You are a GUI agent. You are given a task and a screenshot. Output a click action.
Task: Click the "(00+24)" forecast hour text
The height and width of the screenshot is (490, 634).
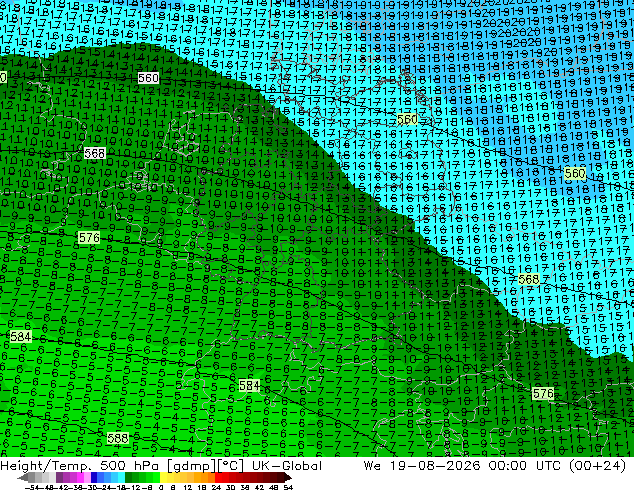[x=597, y=466]
